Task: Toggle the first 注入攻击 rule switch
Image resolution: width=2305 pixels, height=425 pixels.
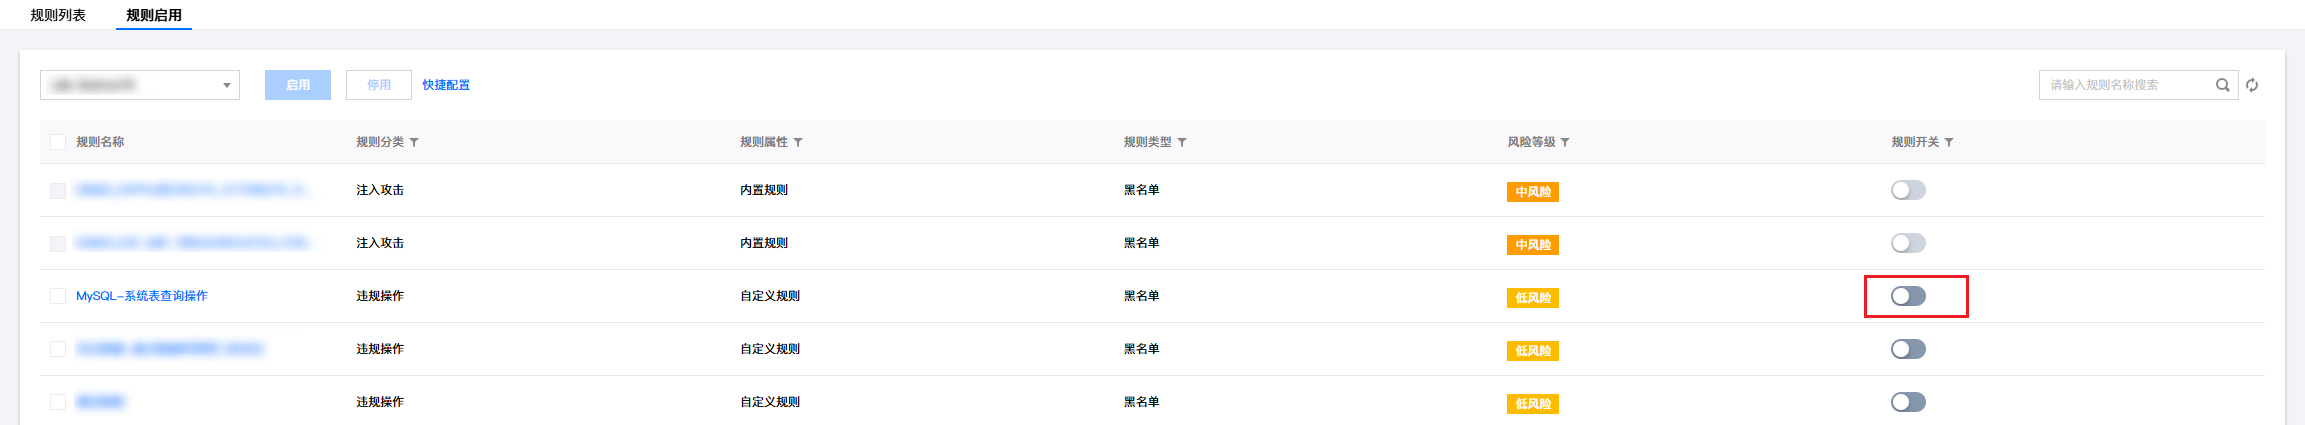Action: click(1908, 190)
